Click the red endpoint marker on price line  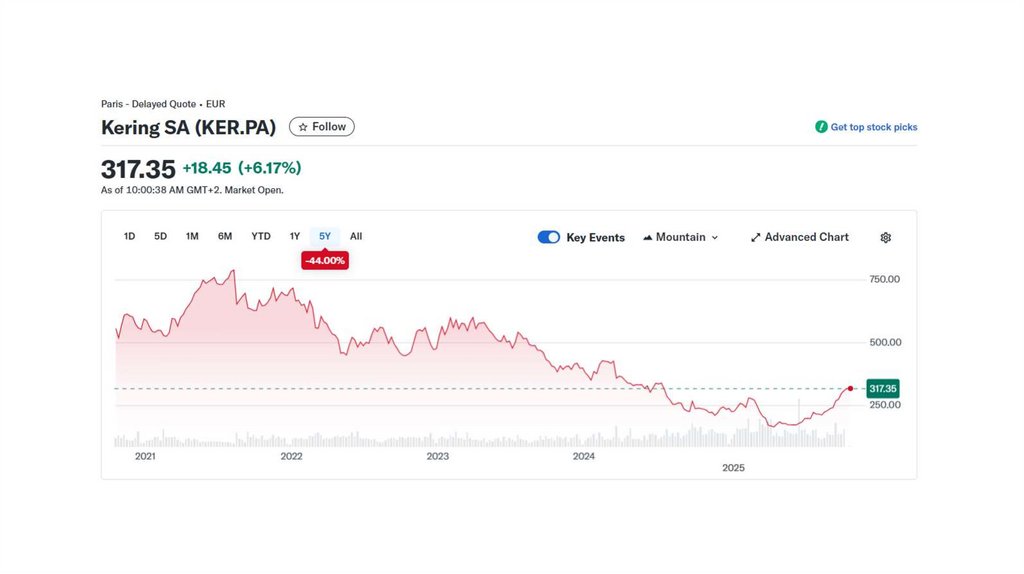850,388
